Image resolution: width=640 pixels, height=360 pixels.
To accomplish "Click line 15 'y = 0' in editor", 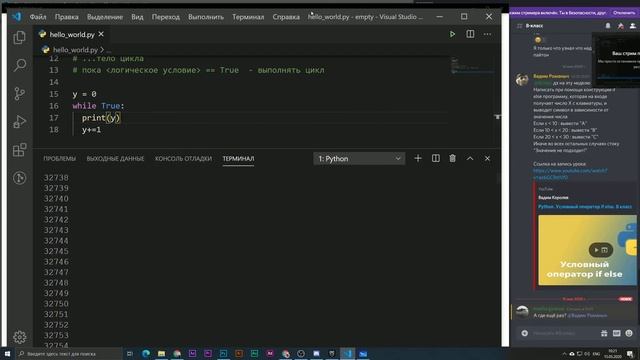I will (x=84, y=94).
